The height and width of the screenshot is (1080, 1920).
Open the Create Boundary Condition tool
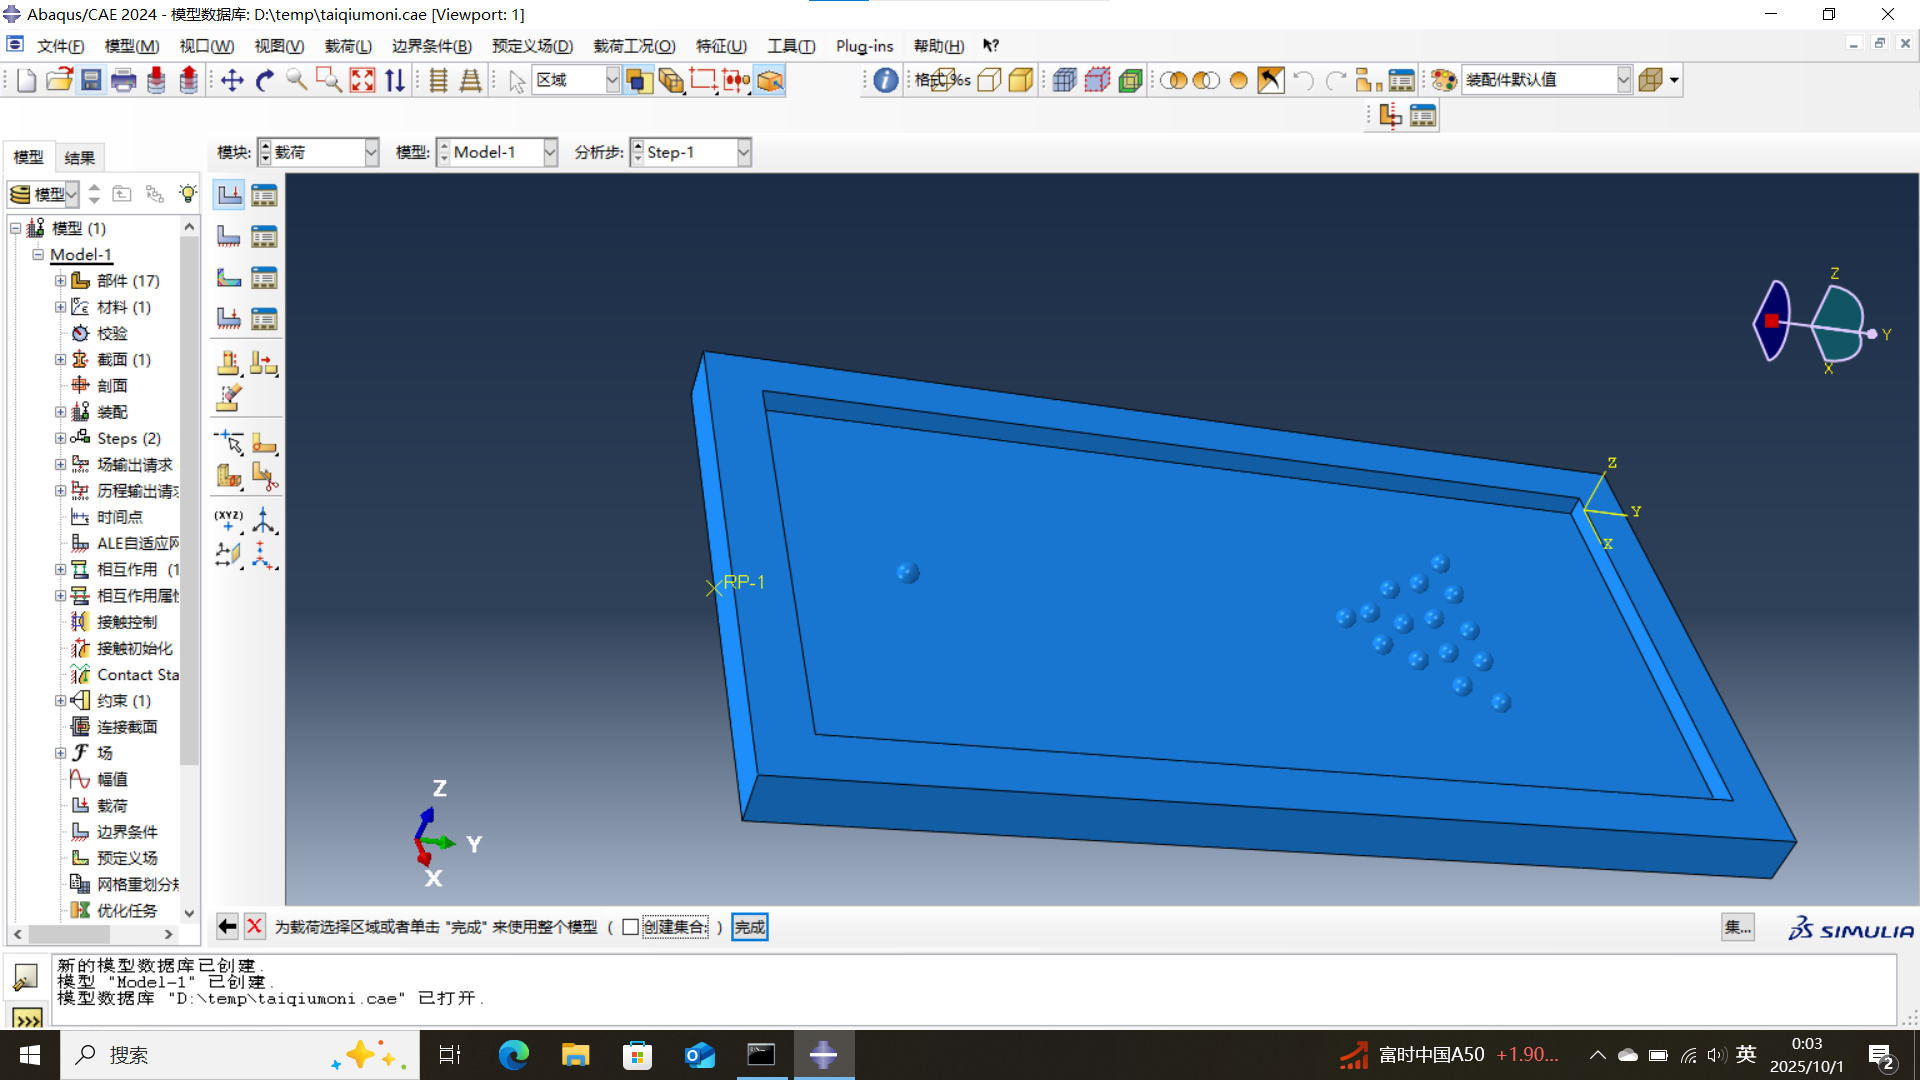[x=229, y=237]
